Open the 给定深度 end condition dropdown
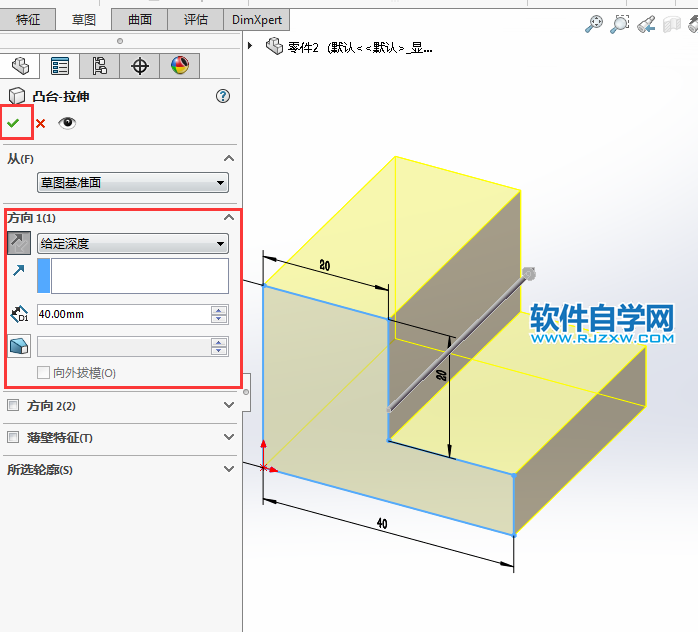The width and height of the screenshot is (698, 632). coord(133,243)
